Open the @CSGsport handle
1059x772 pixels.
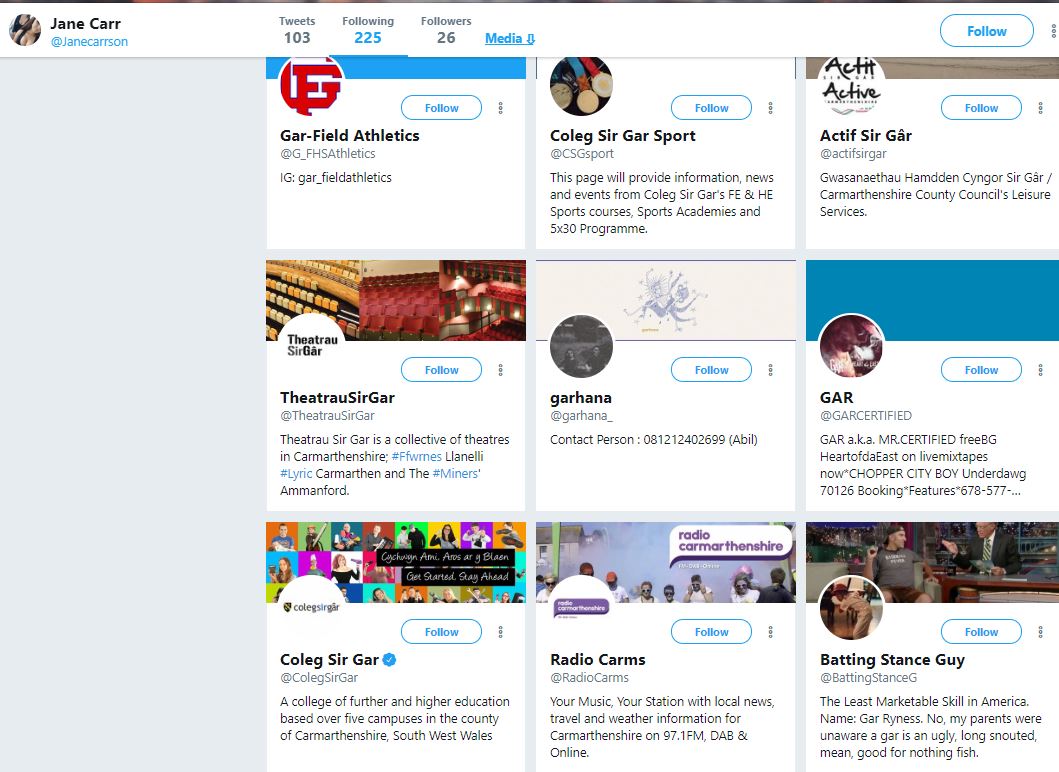(582, 154)
